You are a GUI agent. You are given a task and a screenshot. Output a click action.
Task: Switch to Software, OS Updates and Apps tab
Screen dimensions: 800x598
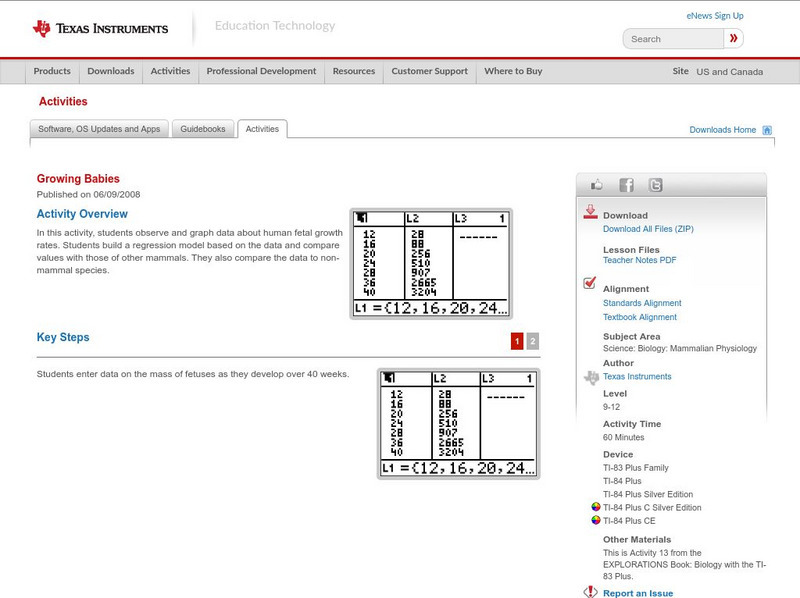tap(99, 129)
